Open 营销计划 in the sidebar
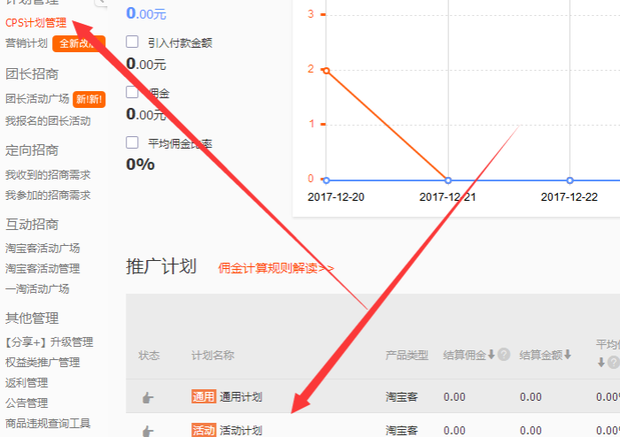 pos(26,43)
